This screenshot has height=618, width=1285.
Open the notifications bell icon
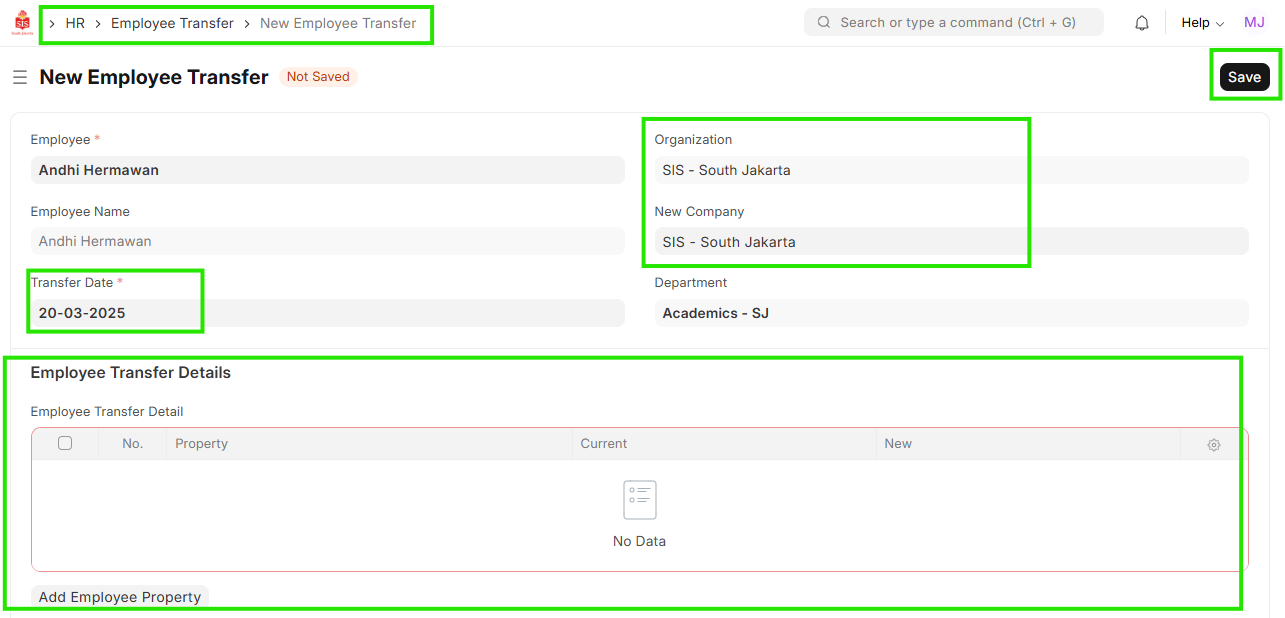1142,23
